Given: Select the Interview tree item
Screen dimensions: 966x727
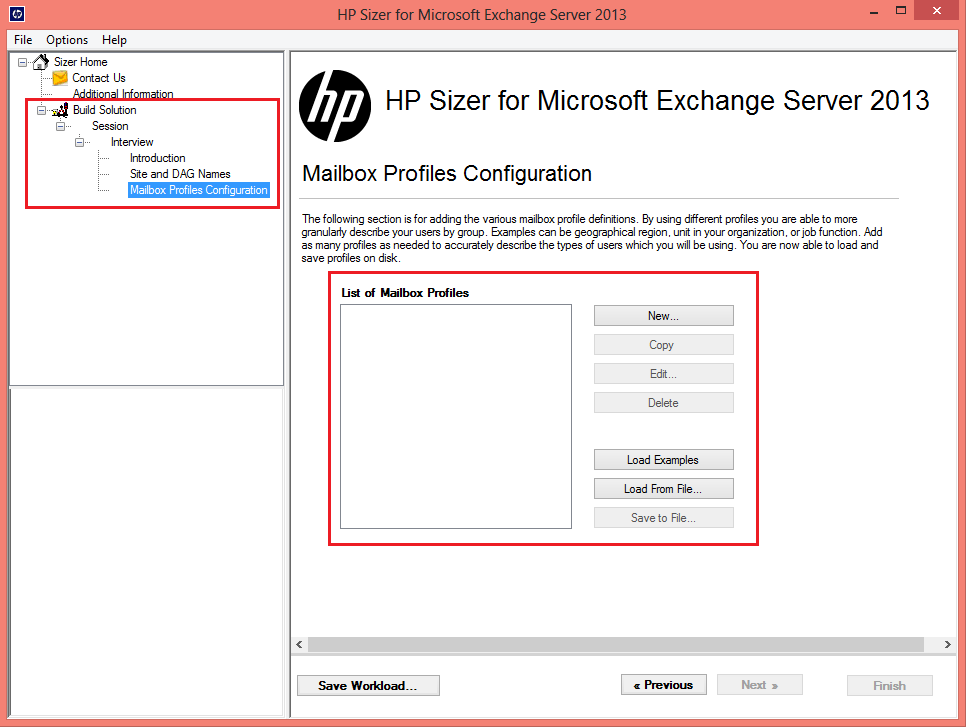Looking at the screenshot, I should pos(132,142).
